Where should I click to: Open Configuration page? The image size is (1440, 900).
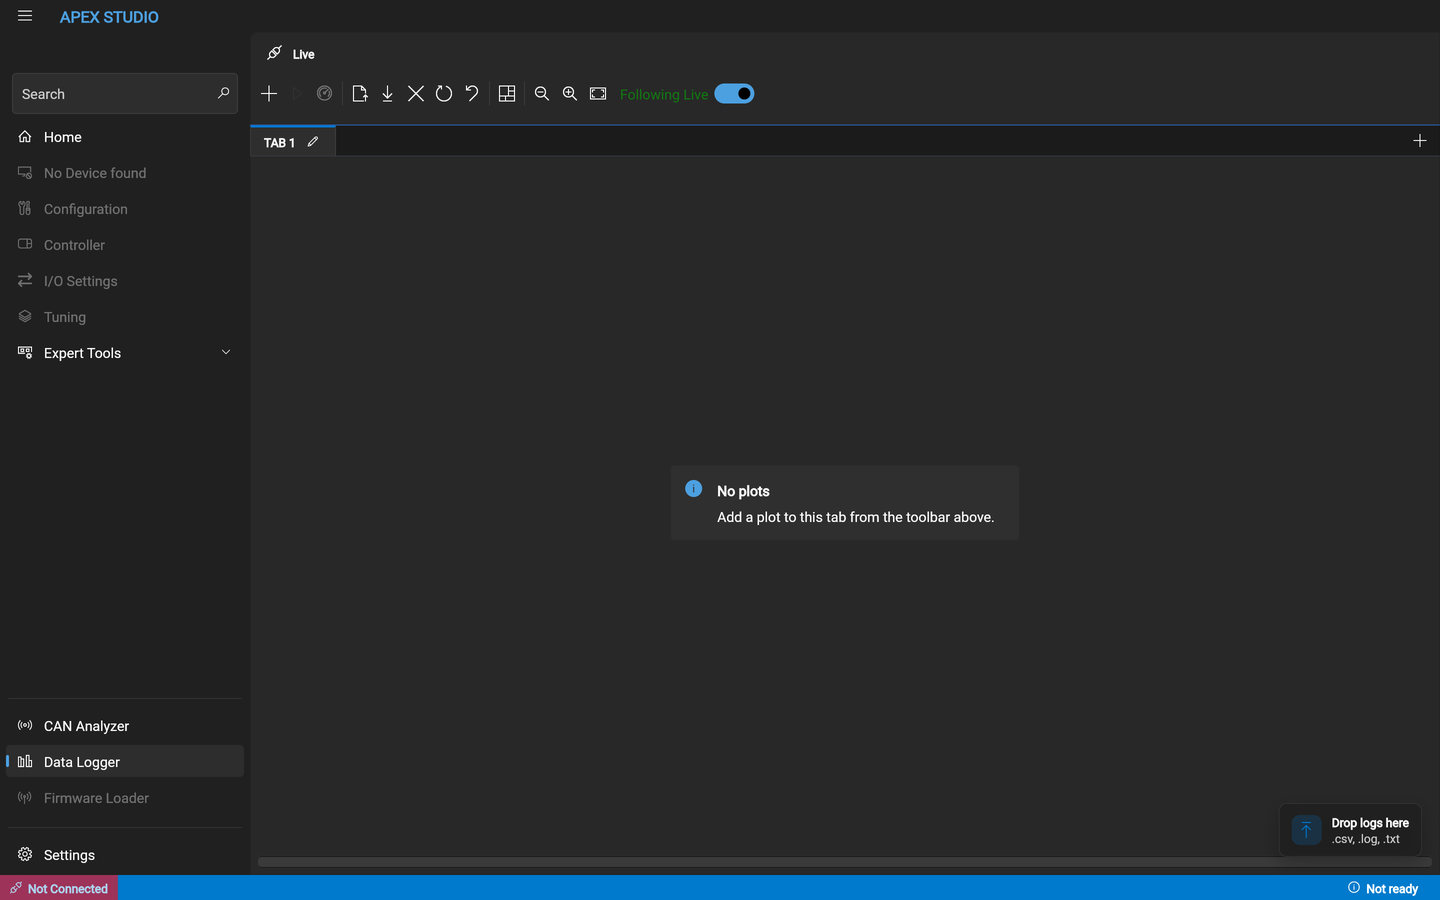[x=125, y=209]
